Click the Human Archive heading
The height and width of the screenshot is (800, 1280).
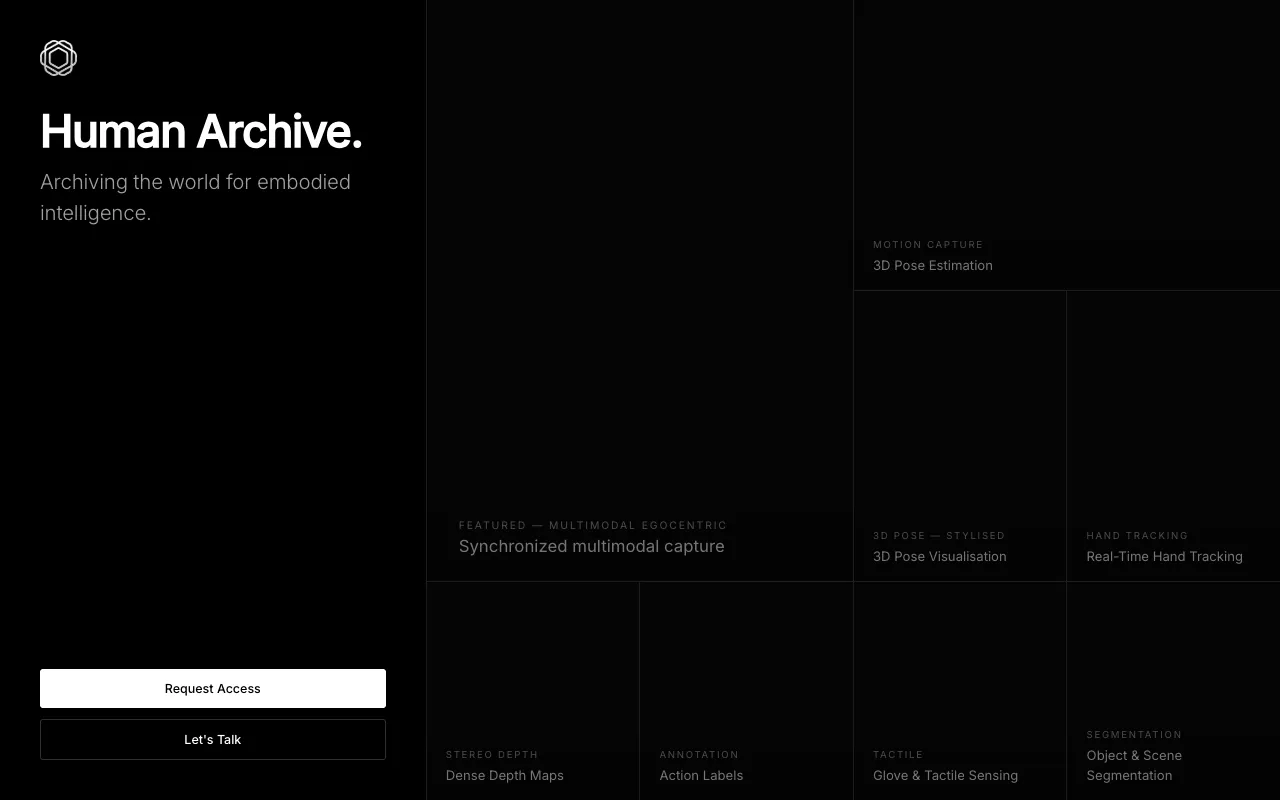pyautogui.click(x=200, y=131)
